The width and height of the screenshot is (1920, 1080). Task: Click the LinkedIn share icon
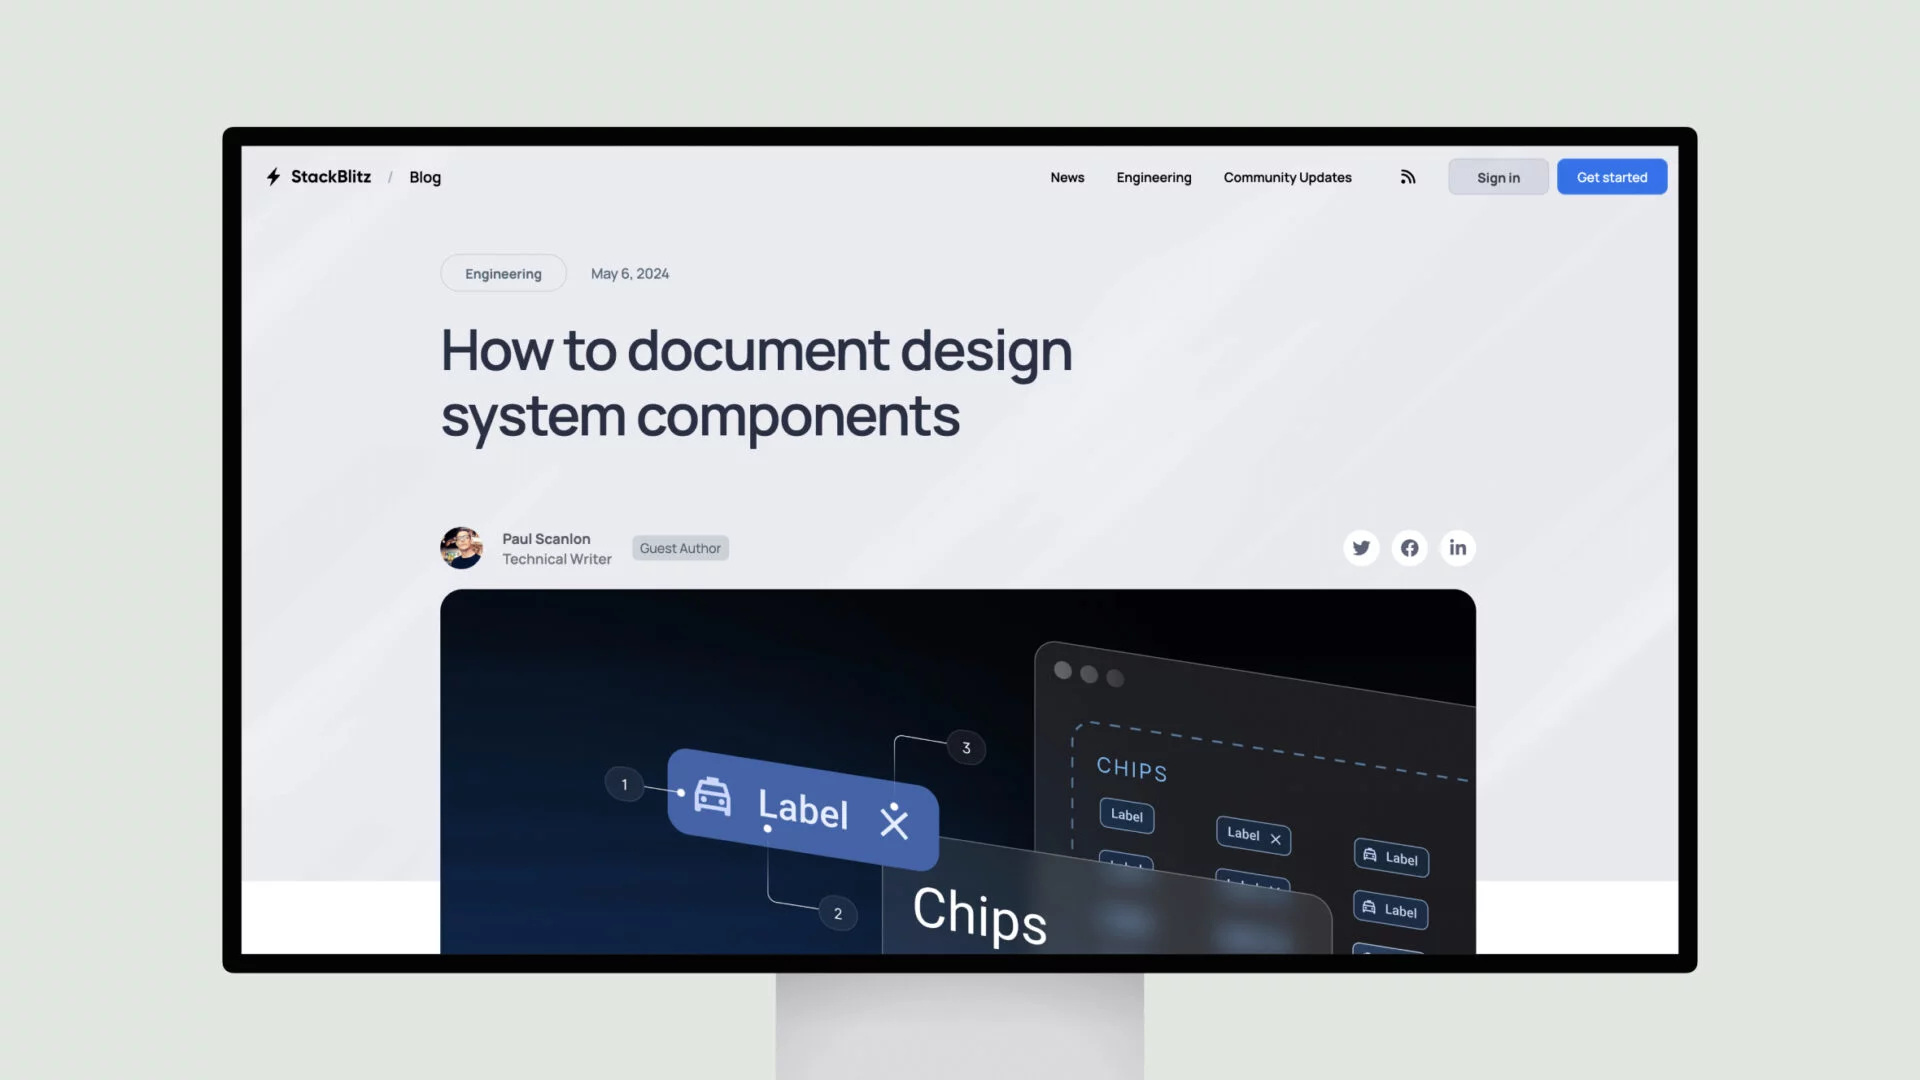tap(1457, 546)
